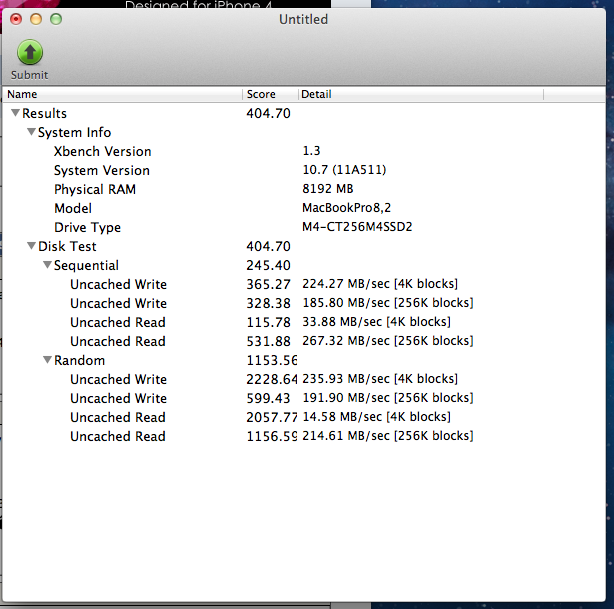Collapse the Disk Test section
Image resolution: width=614 pixels, height=609 pixels.
[31, 246]
